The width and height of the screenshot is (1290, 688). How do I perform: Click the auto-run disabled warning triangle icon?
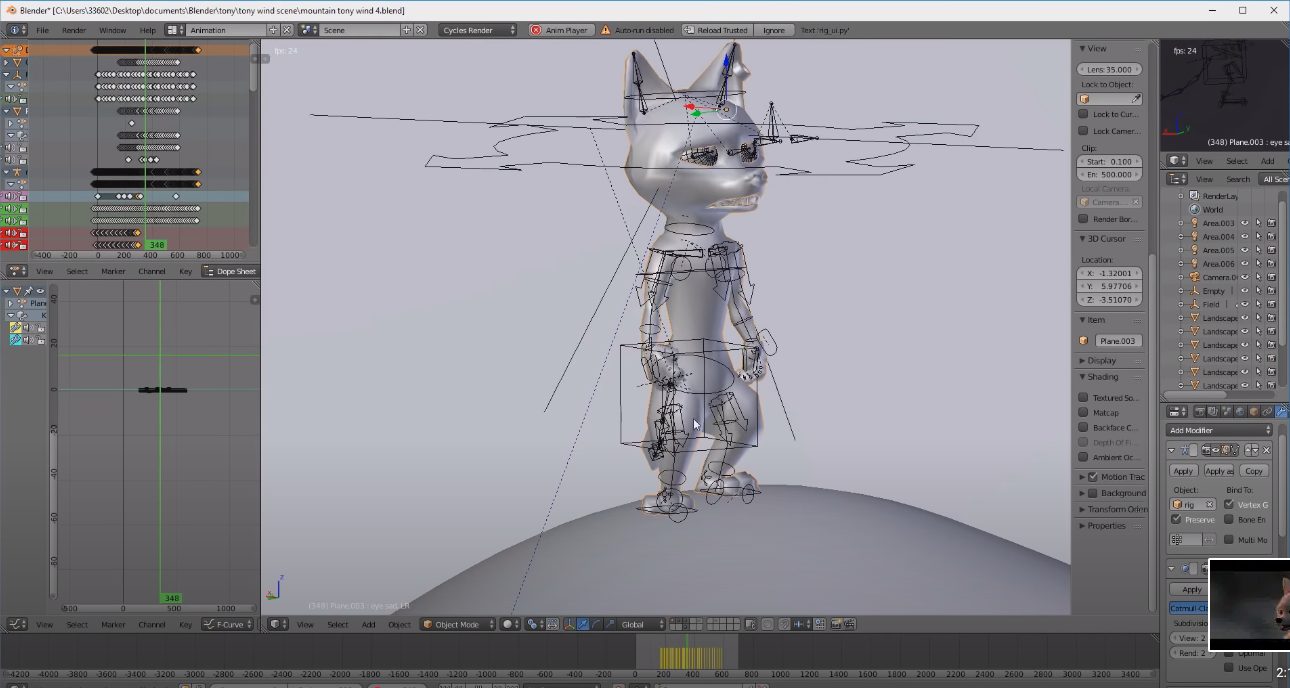click(607, 30)
